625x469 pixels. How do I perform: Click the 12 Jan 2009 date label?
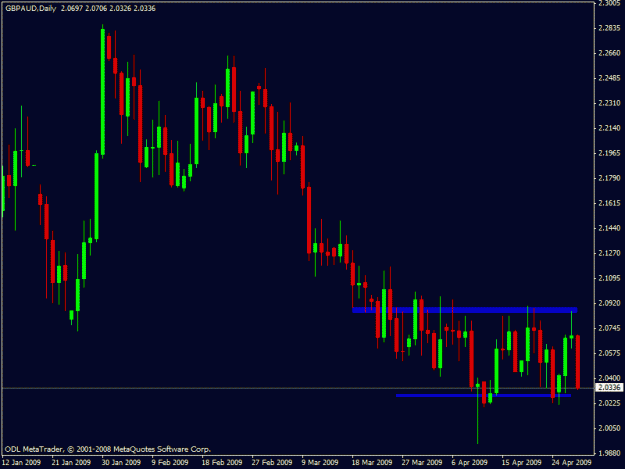tap(21, 462)
